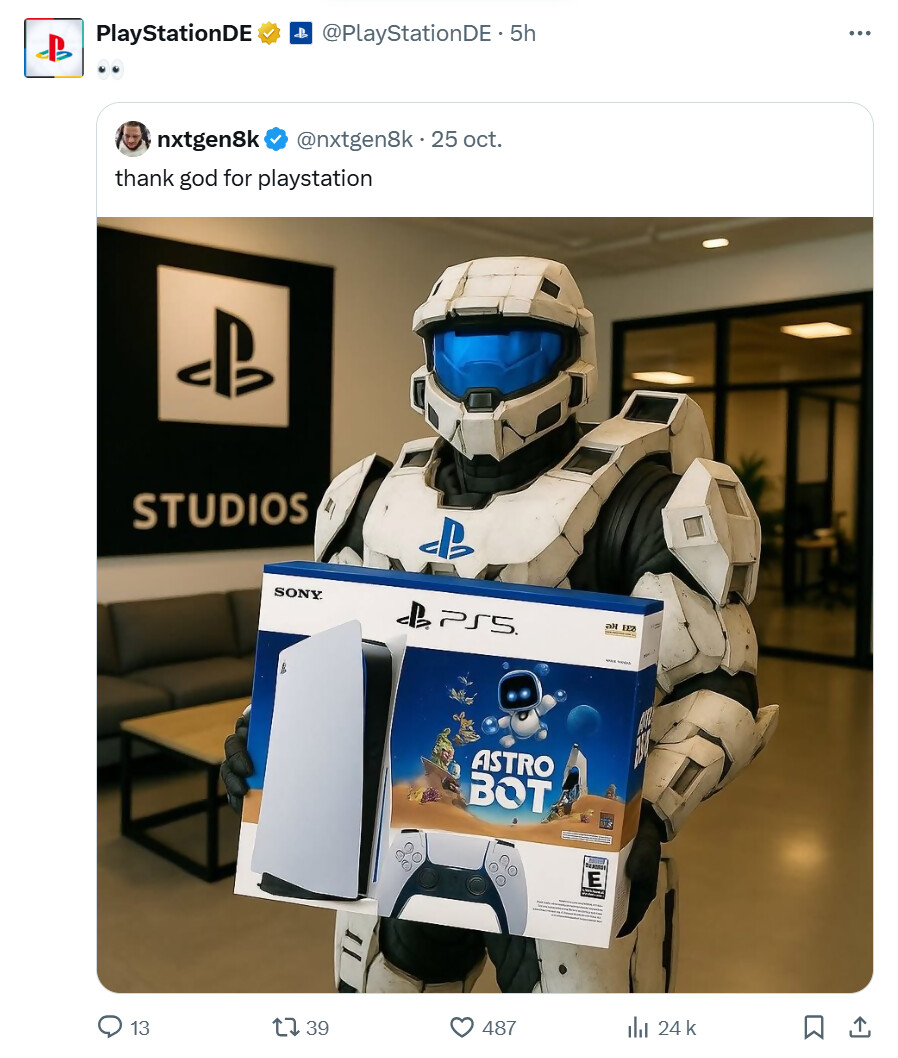Open the @nxtgen8k handle in quoted post
Viewport: 898px width, 1058px height.
coord(354,139)
